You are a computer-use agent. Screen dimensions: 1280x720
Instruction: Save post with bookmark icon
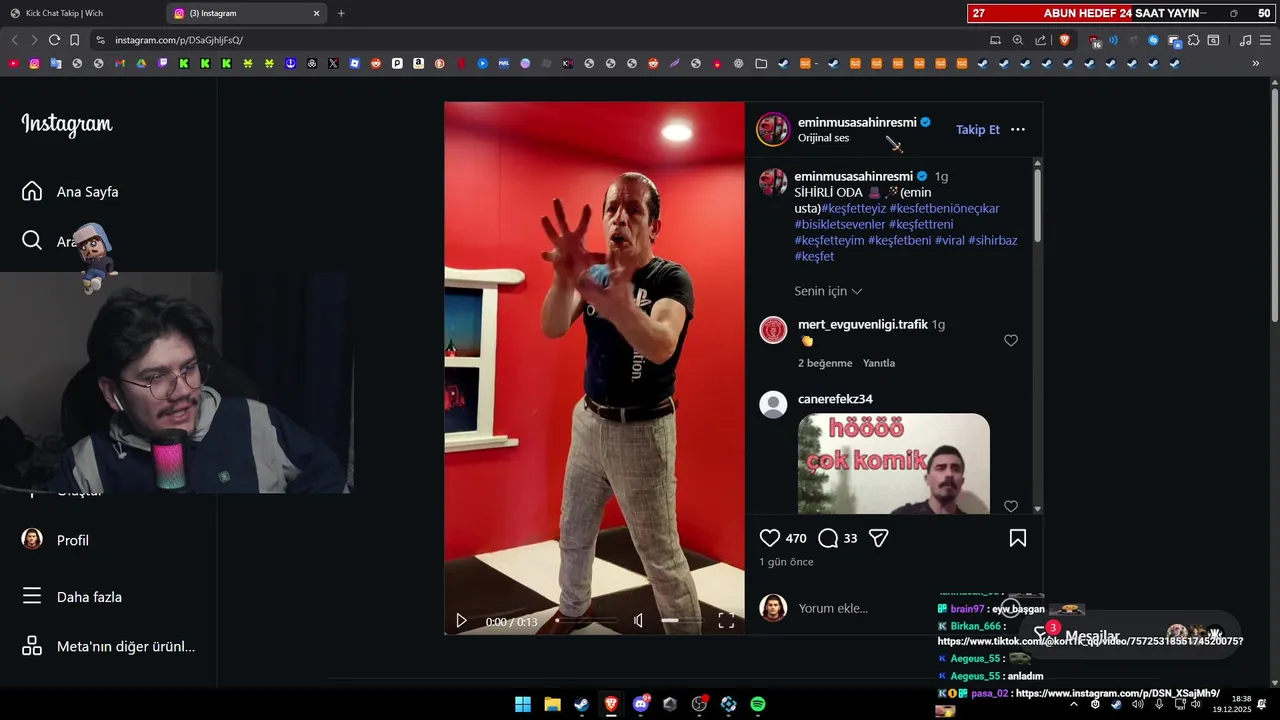click(1018, 538)
